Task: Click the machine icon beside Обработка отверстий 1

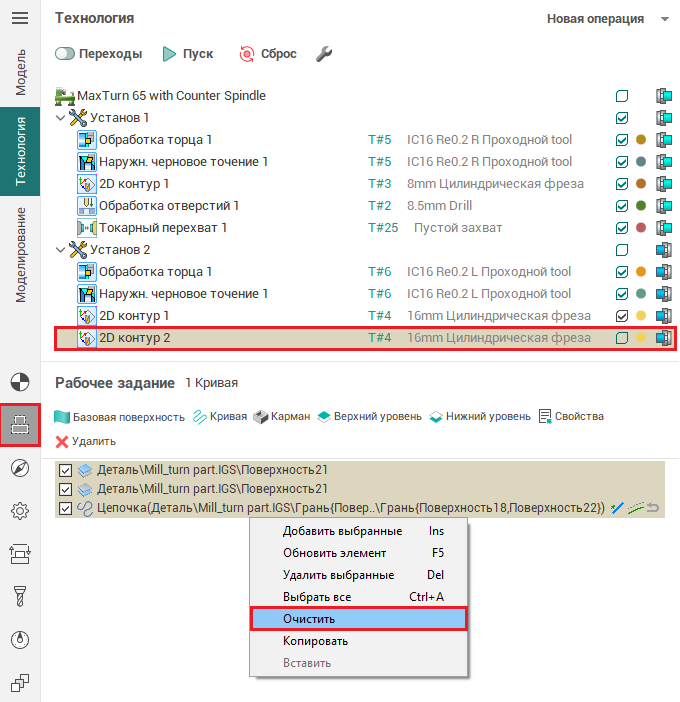Action: [x=662, y=206]
